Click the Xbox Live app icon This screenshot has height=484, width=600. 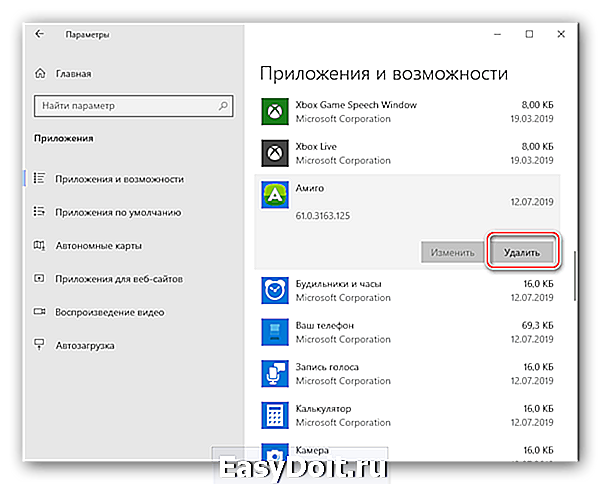tap(275, 153)
